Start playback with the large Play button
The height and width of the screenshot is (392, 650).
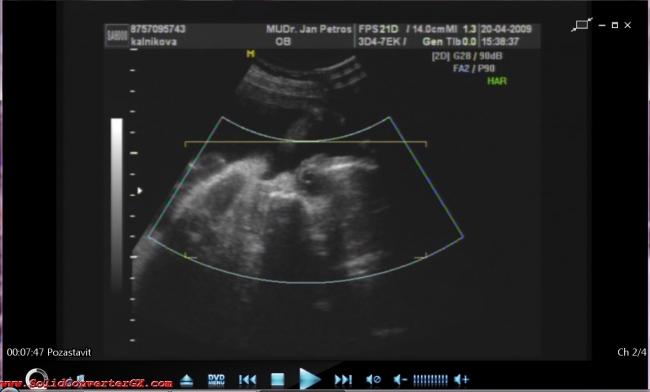click(310, 378)
